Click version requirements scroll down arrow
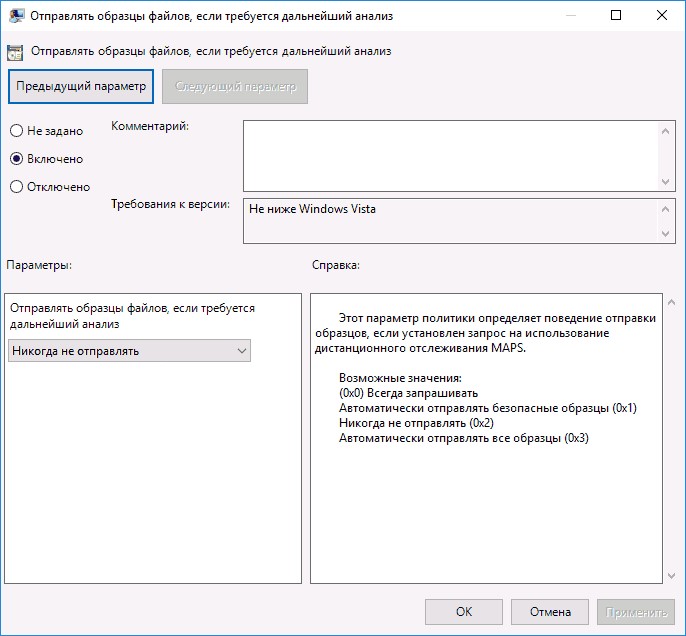This screenshot has height=636, width=686. coord(665,234)
